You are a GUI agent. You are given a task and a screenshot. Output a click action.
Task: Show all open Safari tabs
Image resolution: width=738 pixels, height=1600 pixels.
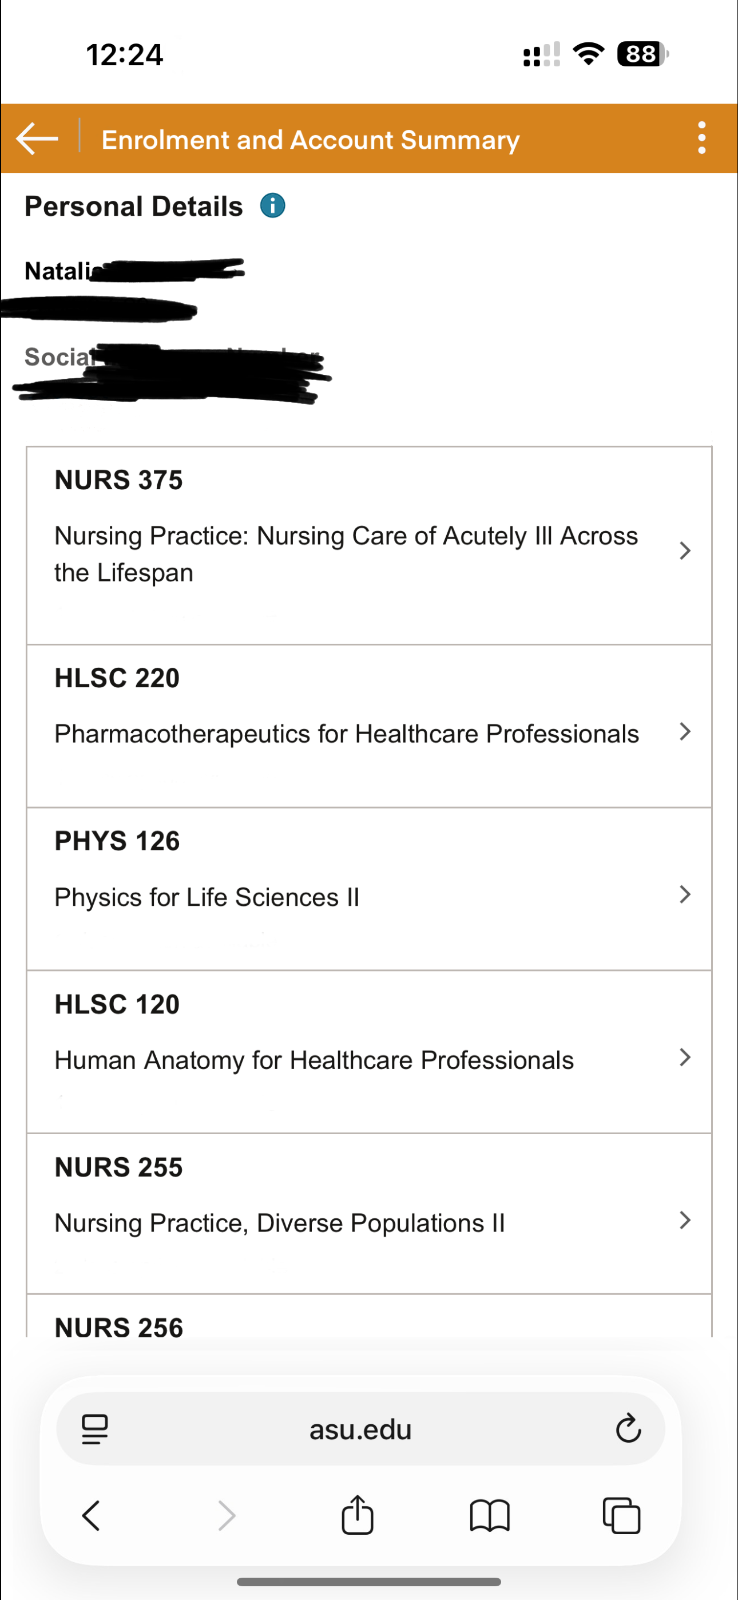[621, 1516]
